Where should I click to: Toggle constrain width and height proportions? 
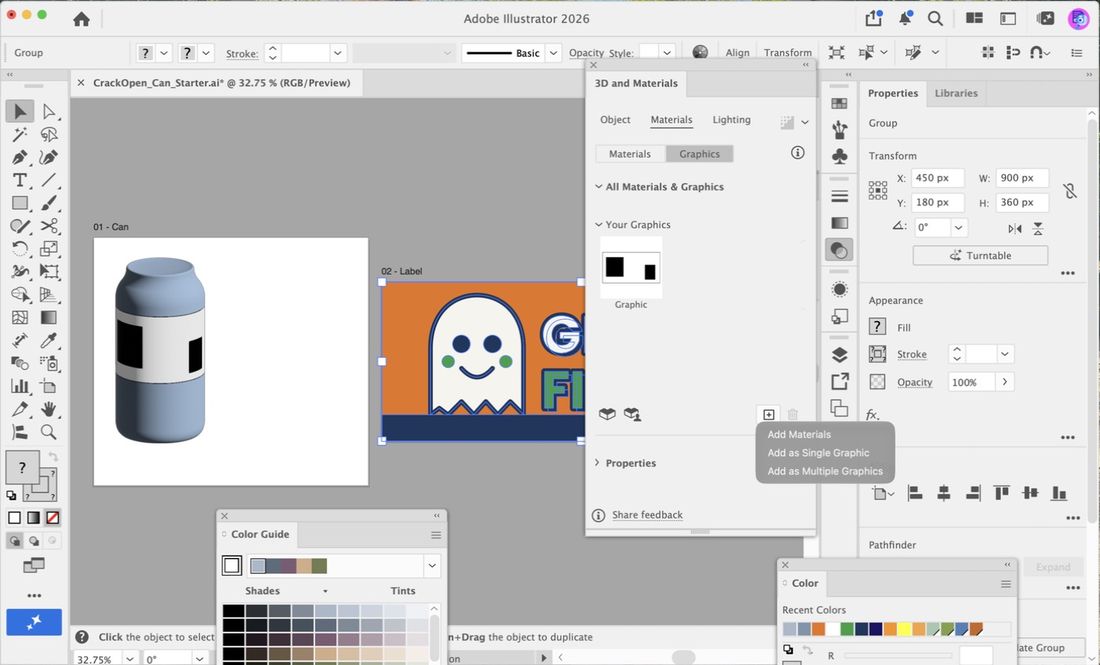pyautogui.click(x=1069, y=190)
